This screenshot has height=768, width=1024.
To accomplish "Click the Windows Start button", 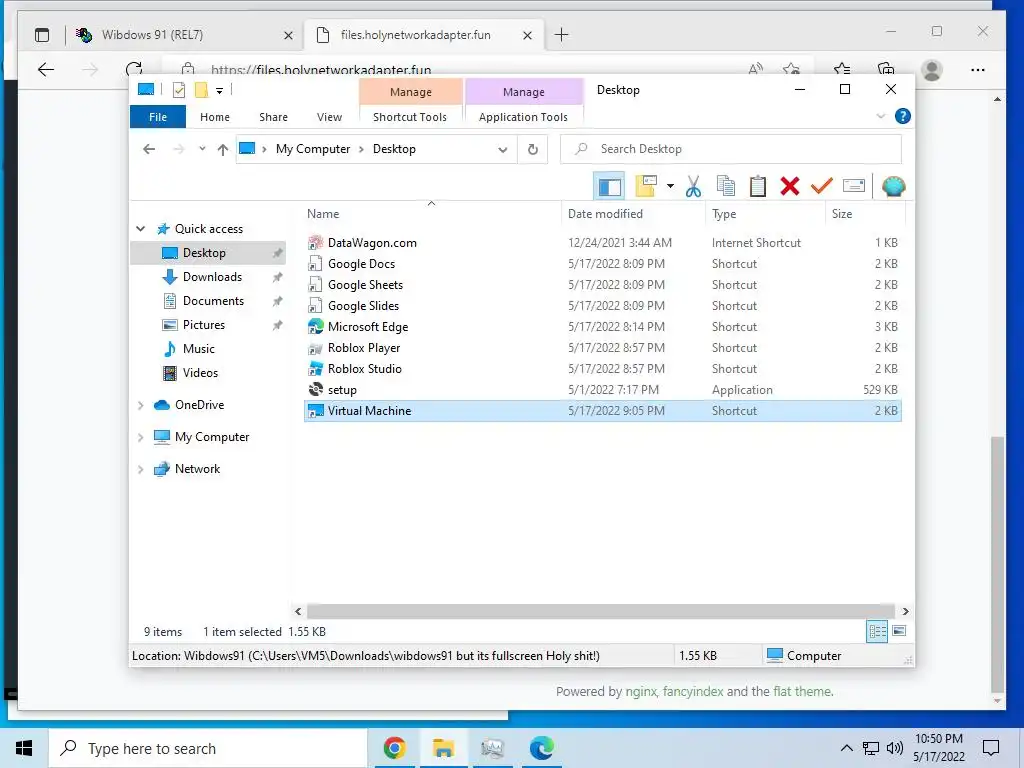I will (24, 748).
